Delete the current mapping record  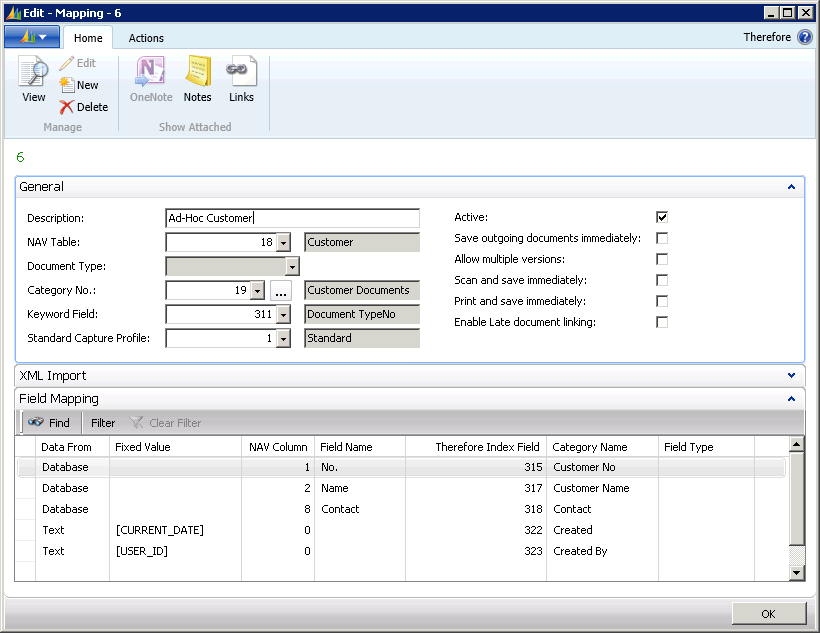(83, 107)
